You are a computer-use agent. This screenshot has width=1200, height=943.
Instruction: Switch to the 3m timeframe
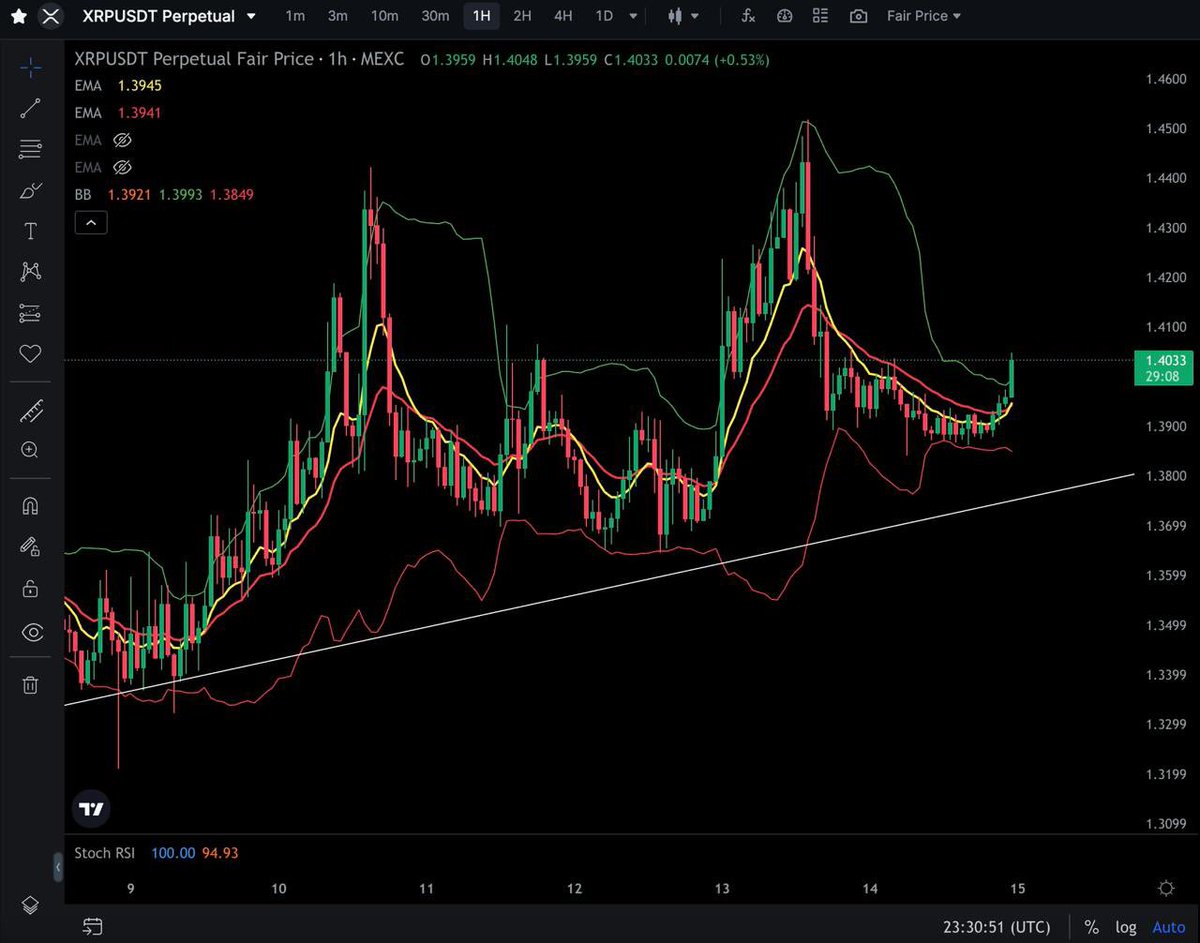click(x=338, y=16)
